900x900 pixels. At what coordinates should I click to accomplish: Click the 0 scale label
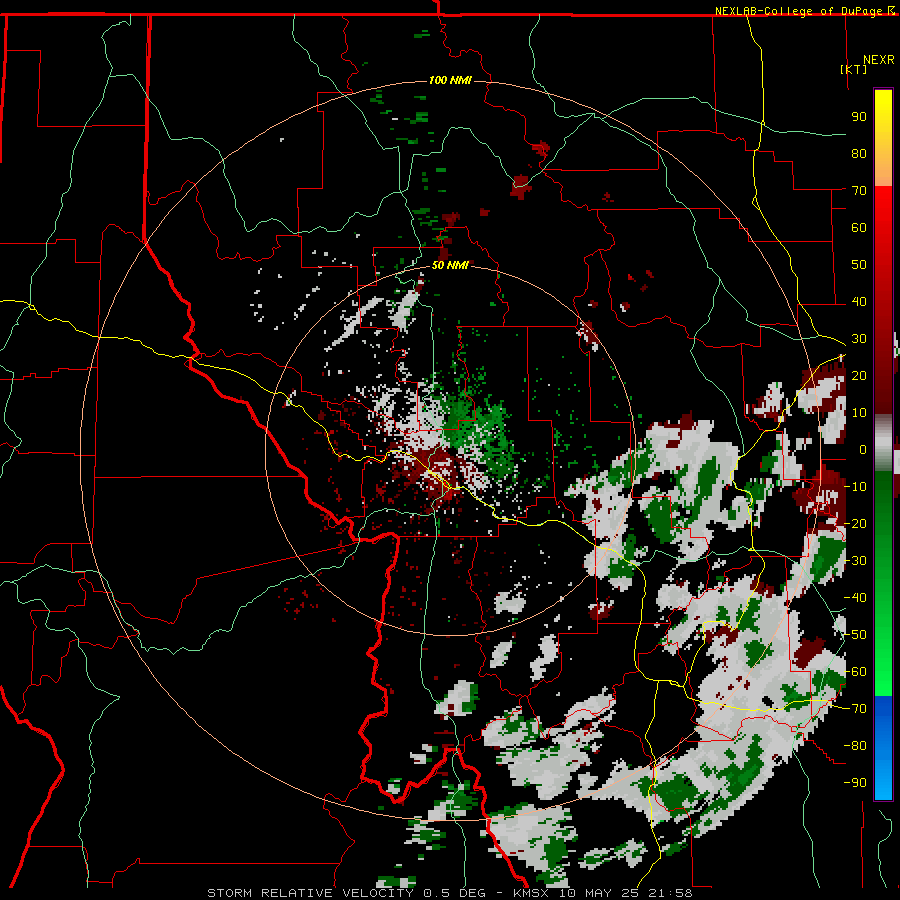coord(863,449)
